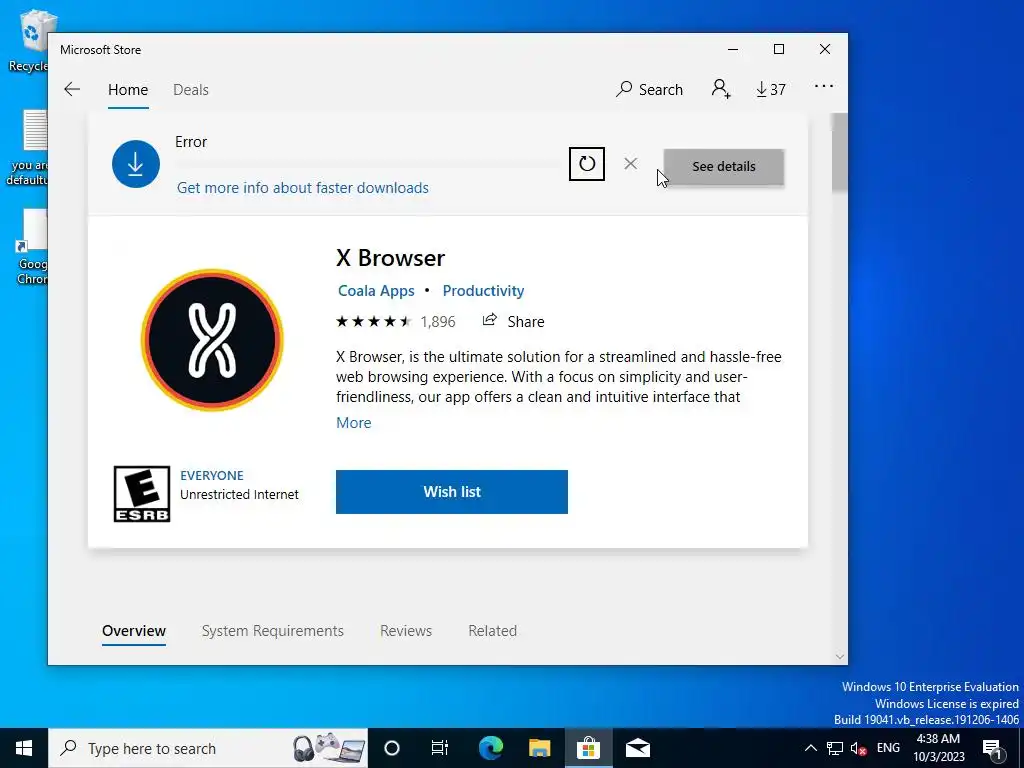
Task: Cancel the errored download
Action: point(630,163)
